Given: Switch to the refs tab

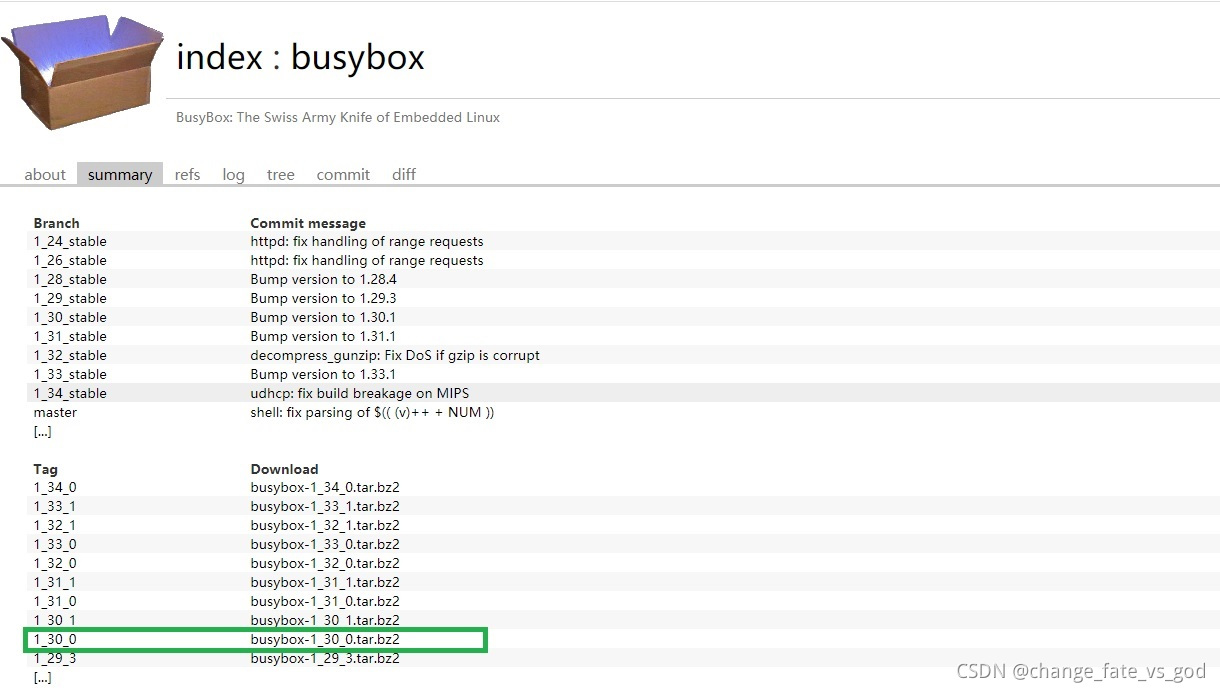Looking at the screenshot, I should pos(187,174).
